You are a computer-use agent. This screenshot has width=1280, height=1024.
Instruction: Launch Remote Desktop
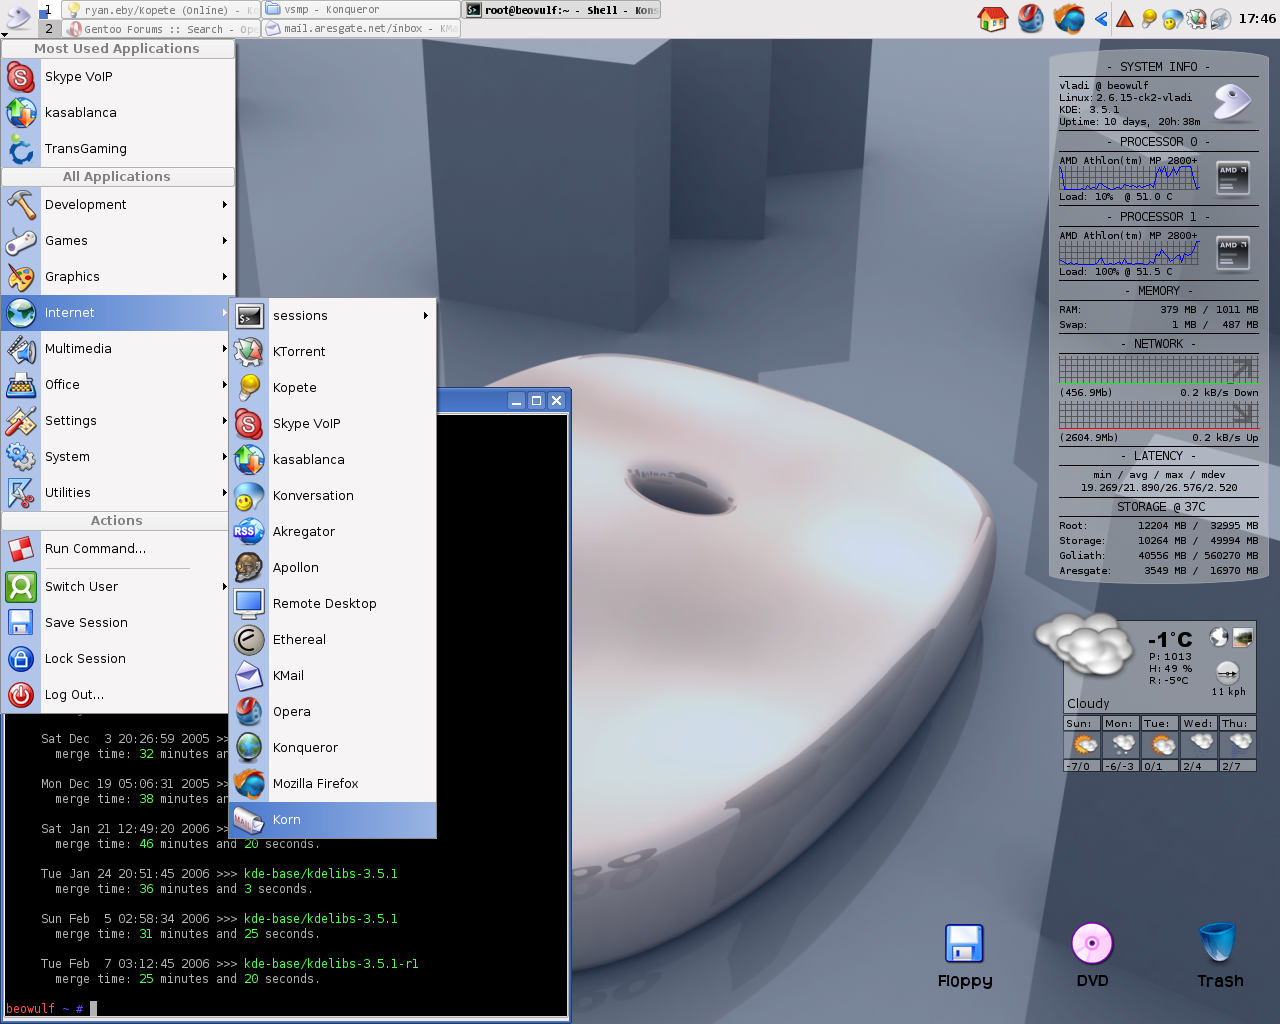coord(333,604)
